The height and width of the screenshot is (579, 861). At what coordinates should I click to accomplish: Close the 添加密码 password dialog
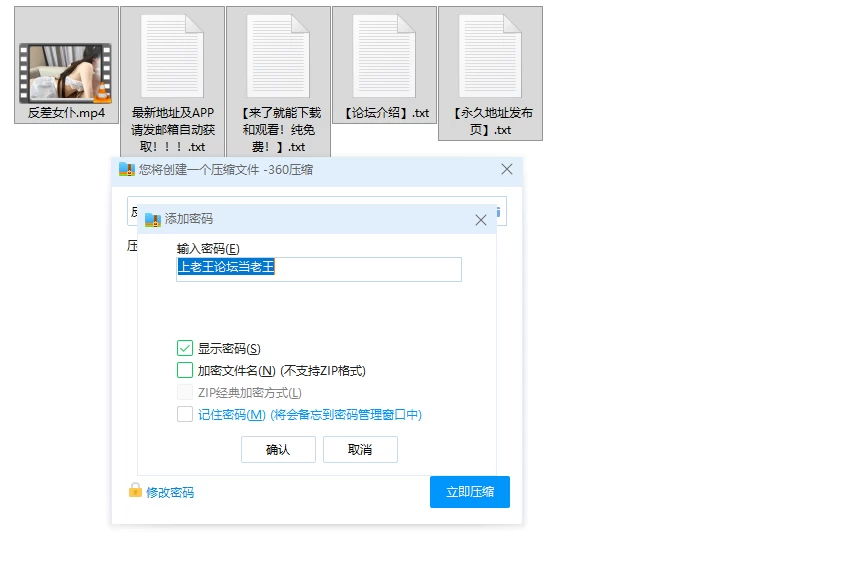[481, 220]
